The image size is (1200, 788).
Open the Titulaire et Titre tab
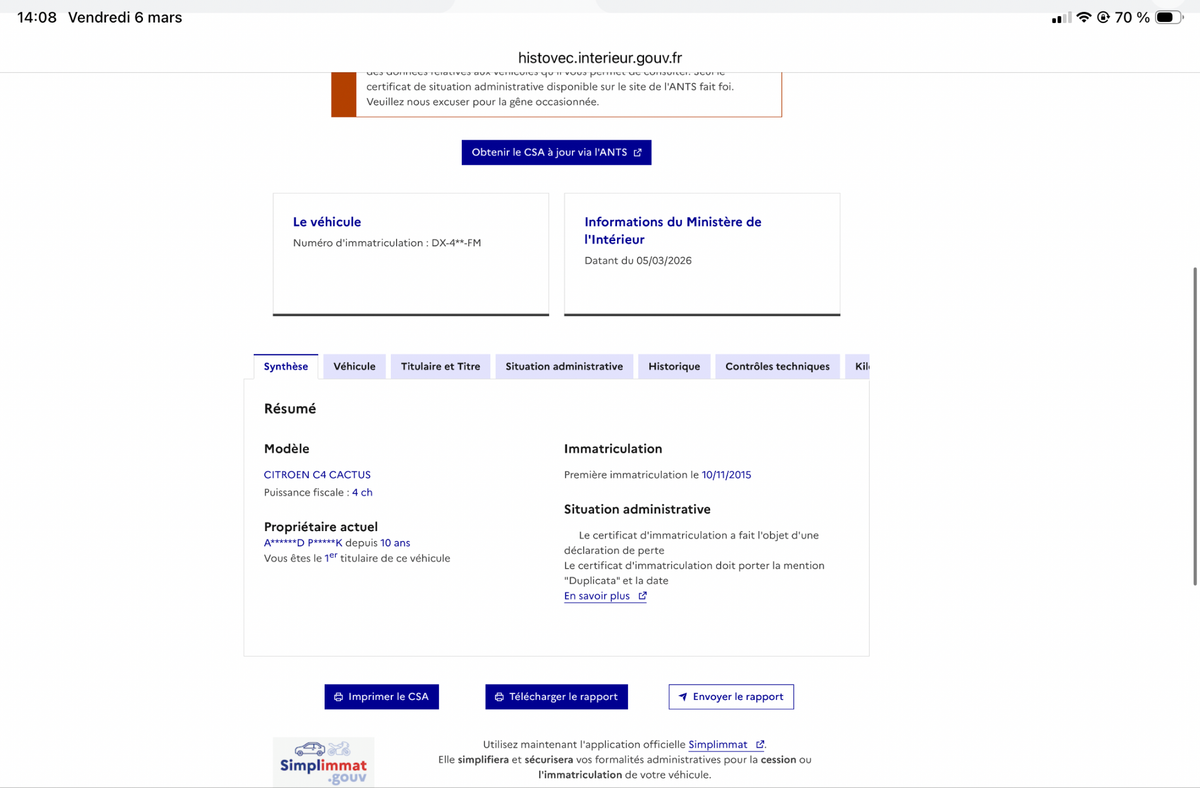point(440,367)
